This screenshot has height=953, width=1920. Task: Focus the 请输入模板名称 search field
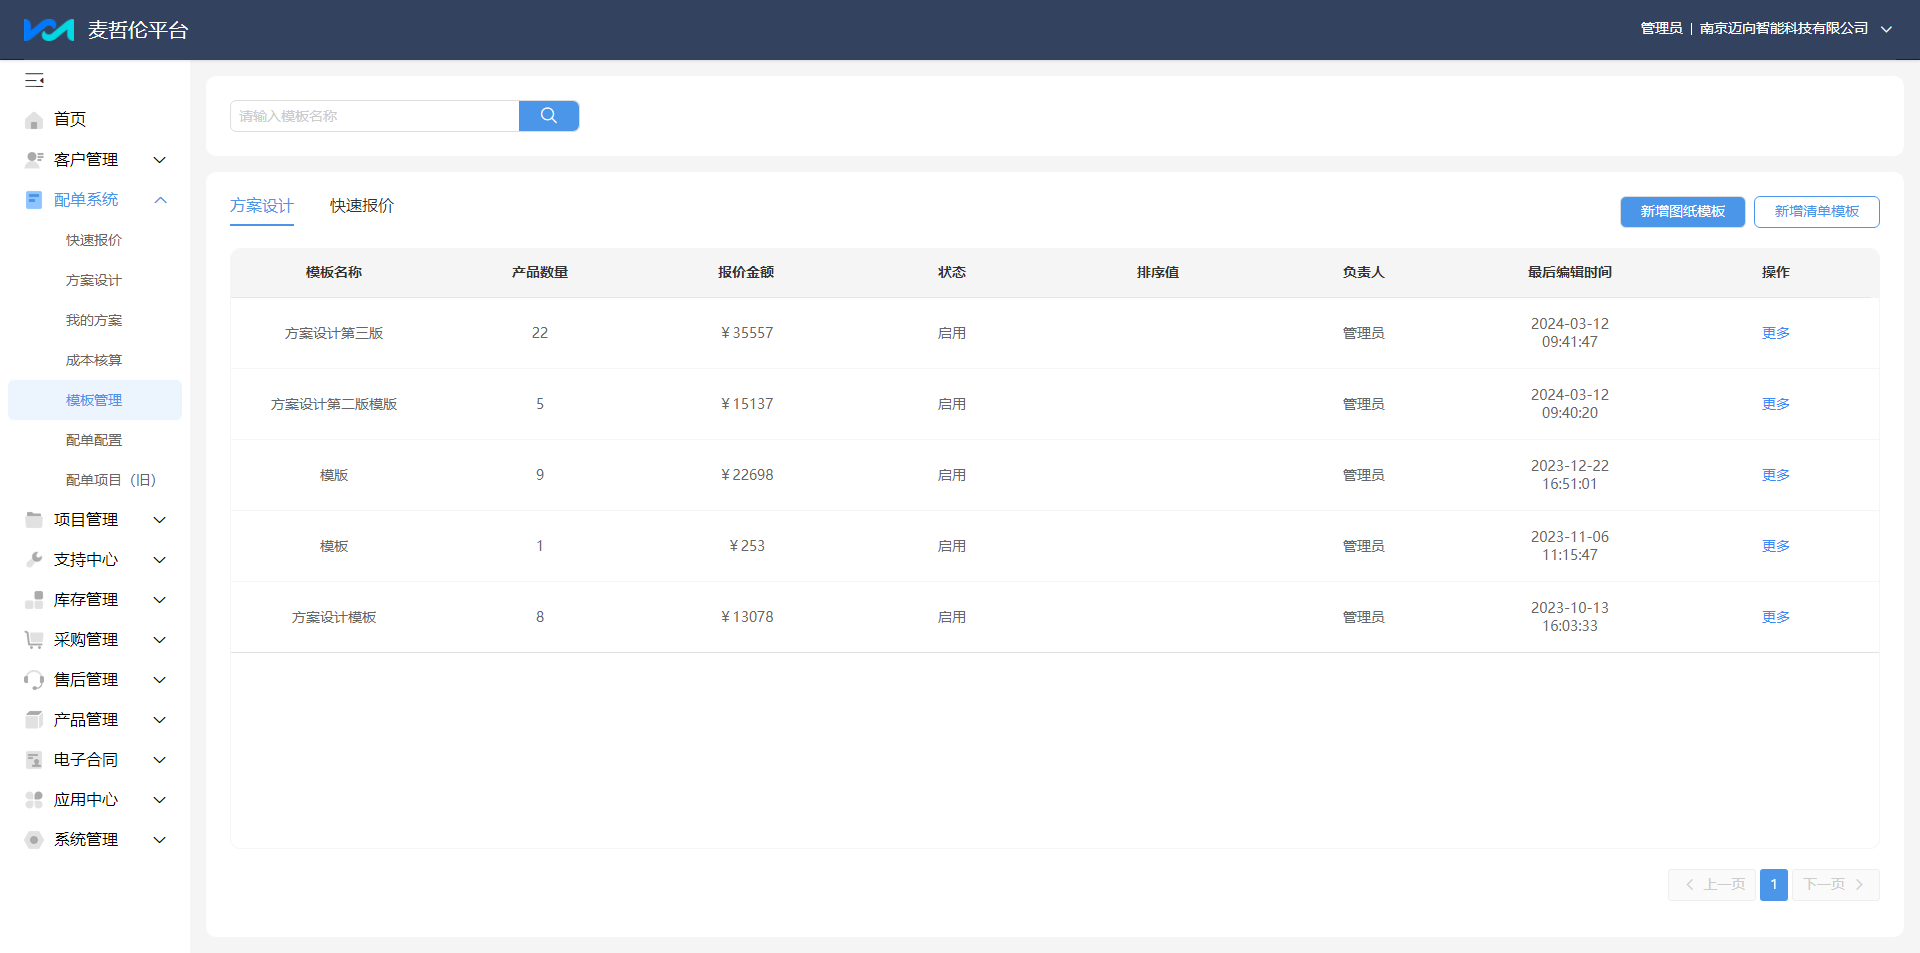[x=375, y=116]
